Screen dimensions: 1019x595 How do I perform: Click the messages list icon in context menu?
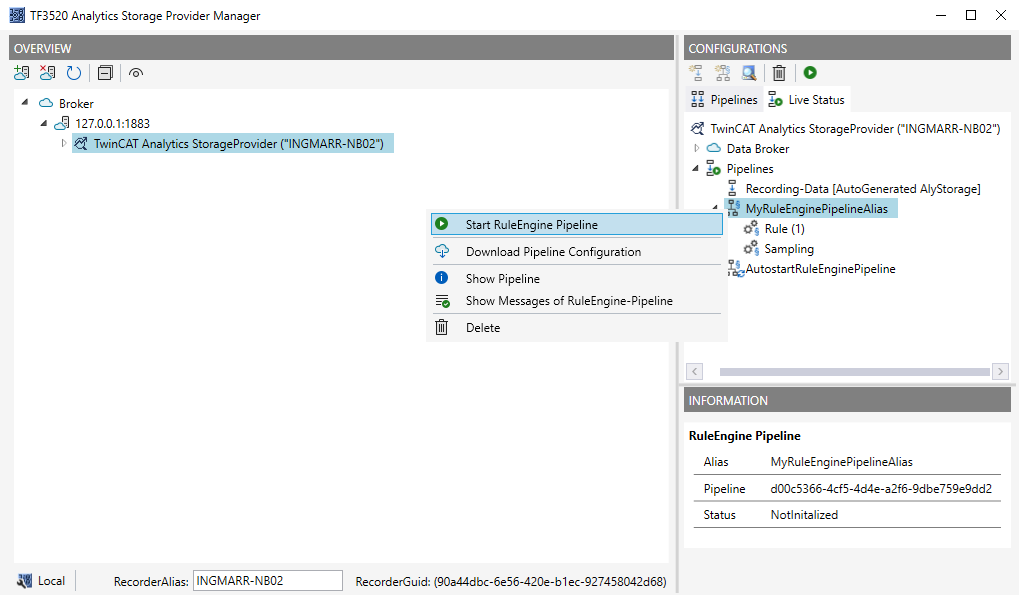click(x=442, y=301)
